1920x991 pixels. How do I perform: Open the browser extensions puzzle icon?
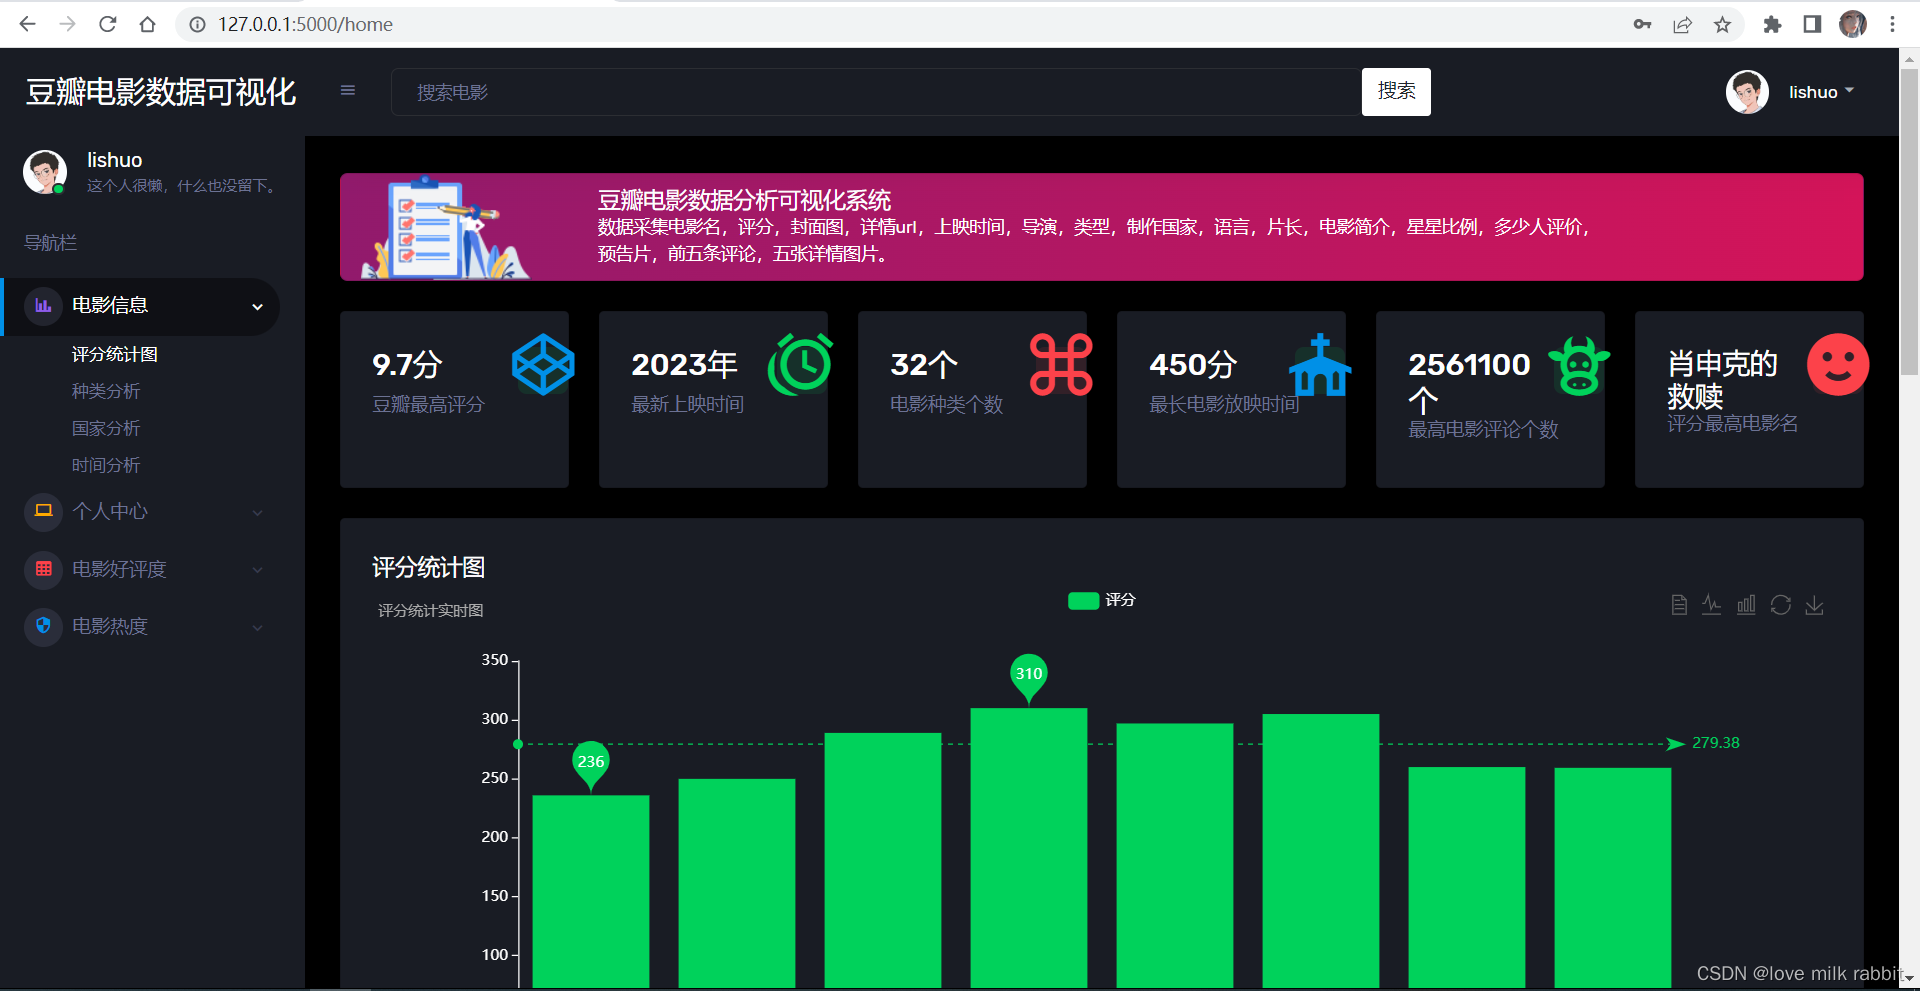[x=1772, y=24]
